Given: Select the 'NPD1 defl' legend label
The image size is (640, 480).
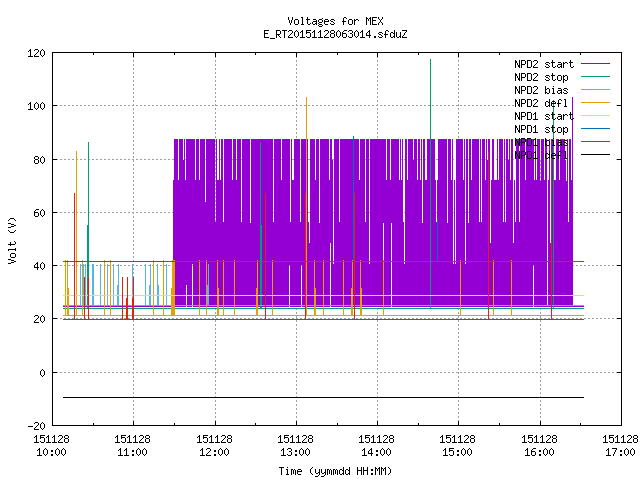Looking at the screenshot, I should click(x=541, y=155).
